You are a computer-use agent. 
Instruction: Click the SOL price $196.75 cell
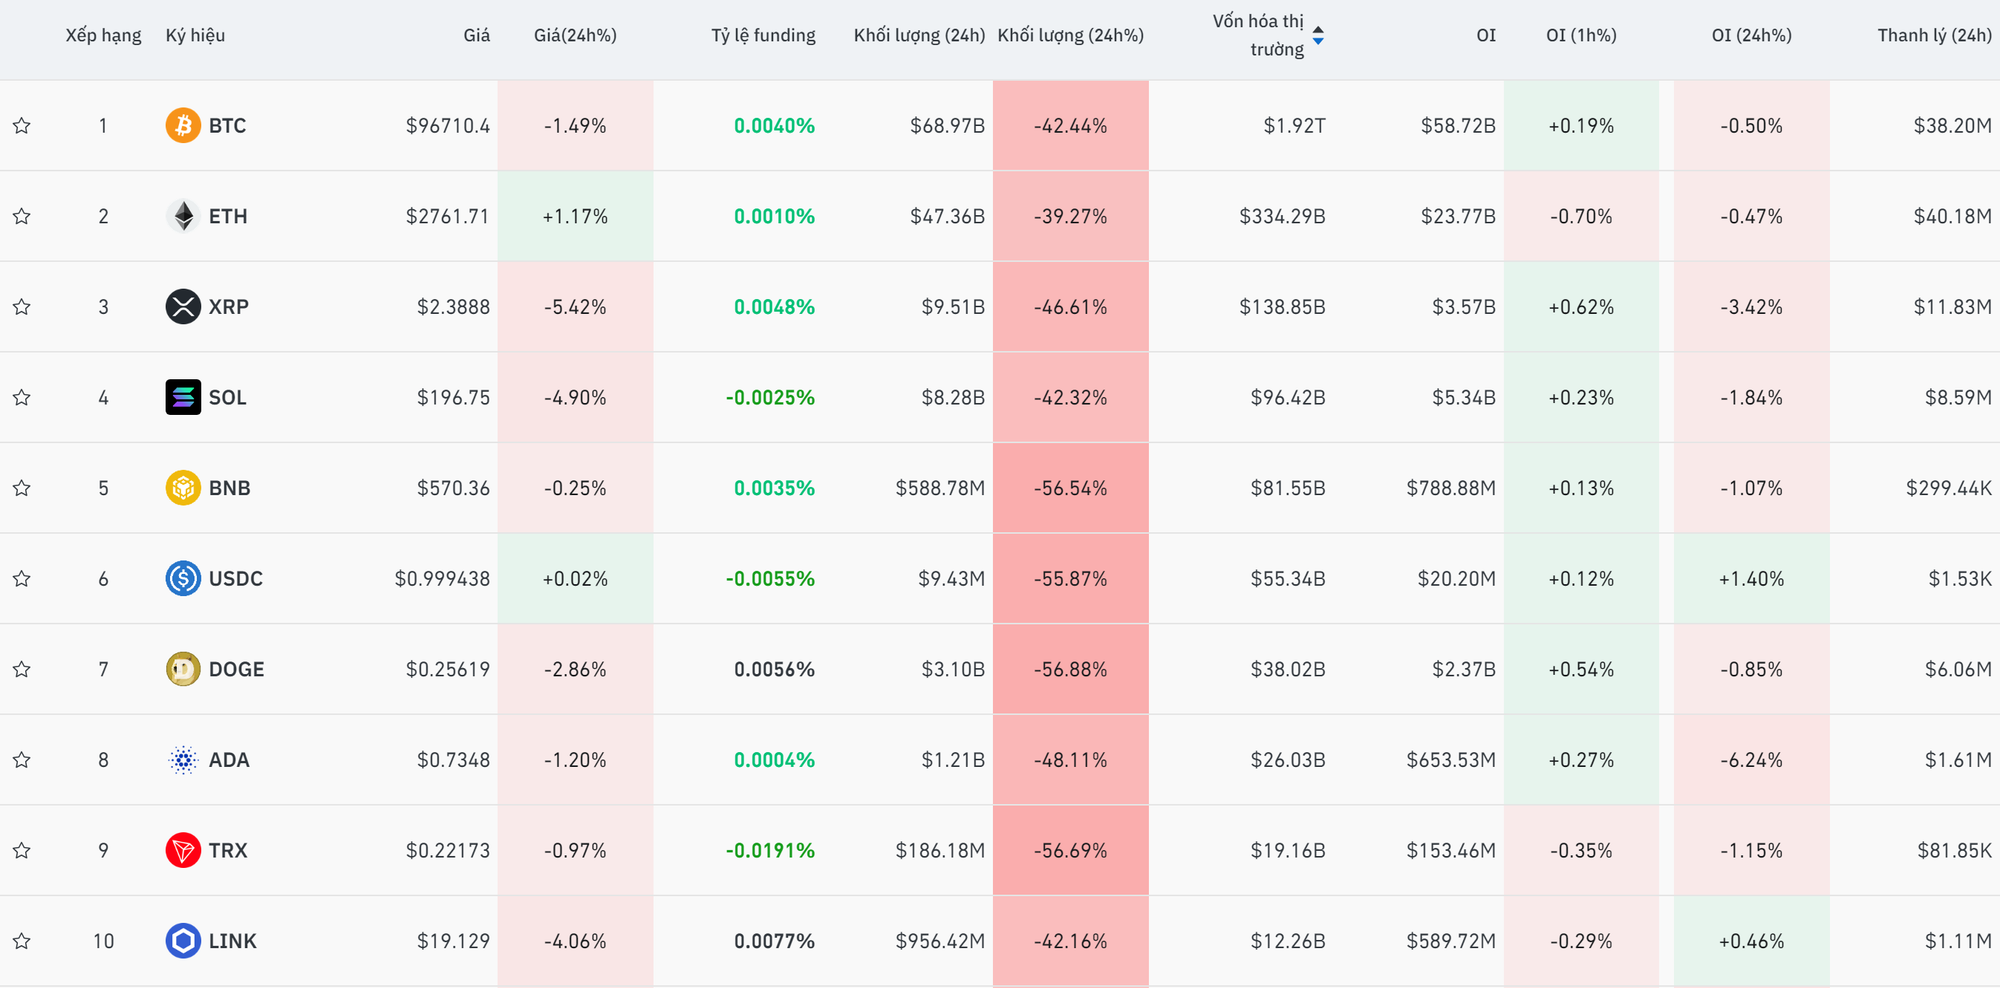[453, 398]
